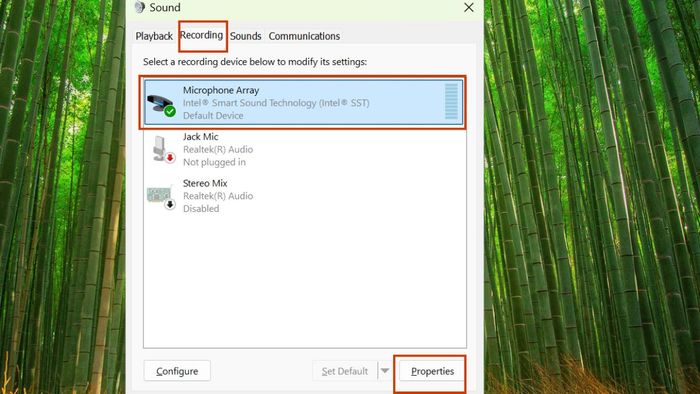Click the Stereo Mix sound card icon
This screenshot has width=700, height=394.
[x=161, y=197]
